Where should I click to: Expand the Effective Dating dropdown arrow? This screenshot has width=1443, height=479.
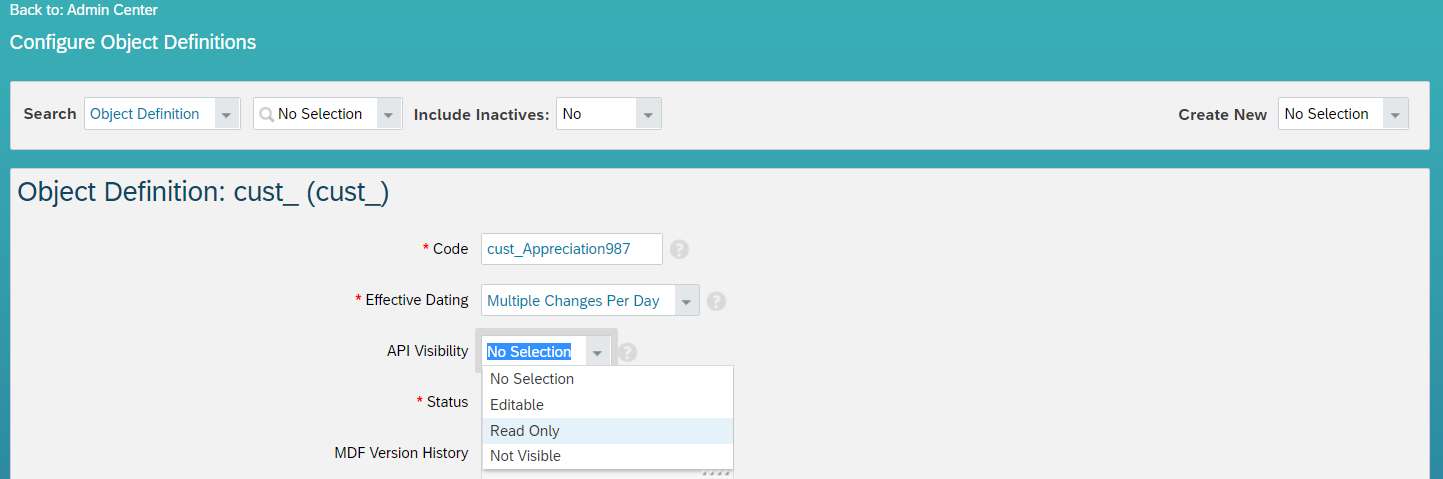(686, 301)
